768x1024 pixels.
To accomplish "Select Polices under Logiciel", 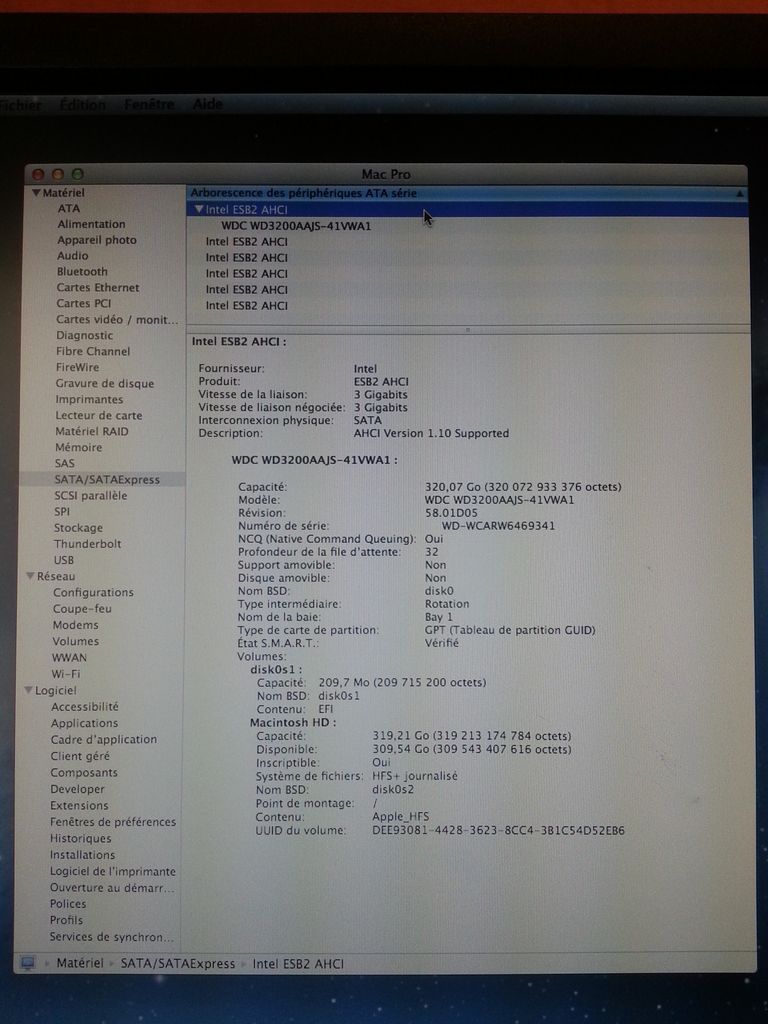I will tap(68, 904).
